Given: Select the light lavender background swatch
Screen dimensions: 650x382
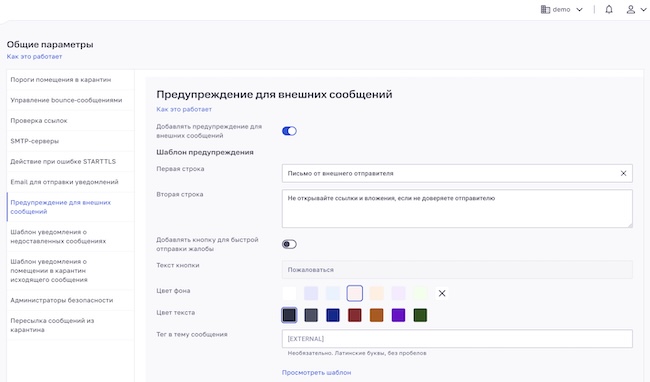Looking at the screenshot, I should tap(311, 293).
